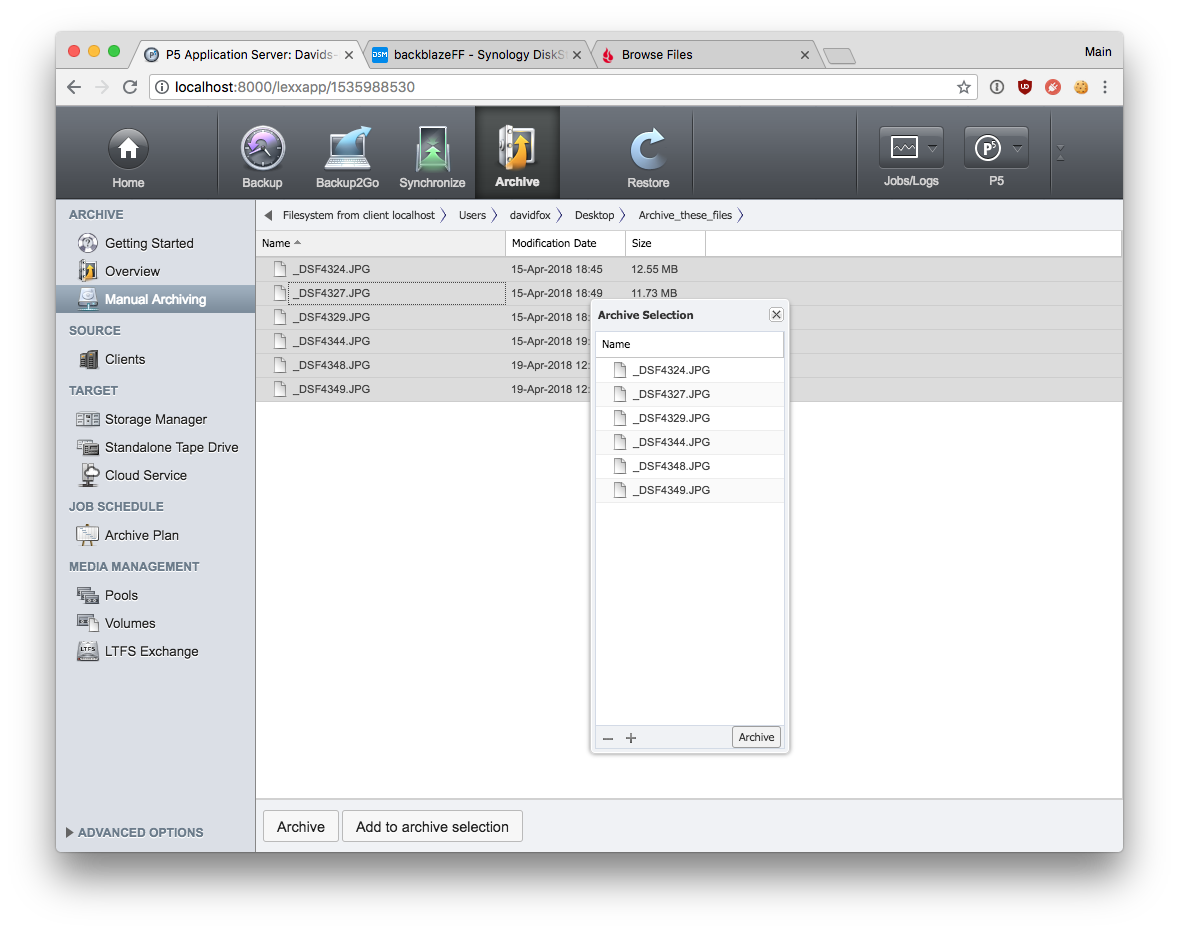The image size is (1179, 932).
Task: Open uBlock extension icon
Action: [1025, 87]
